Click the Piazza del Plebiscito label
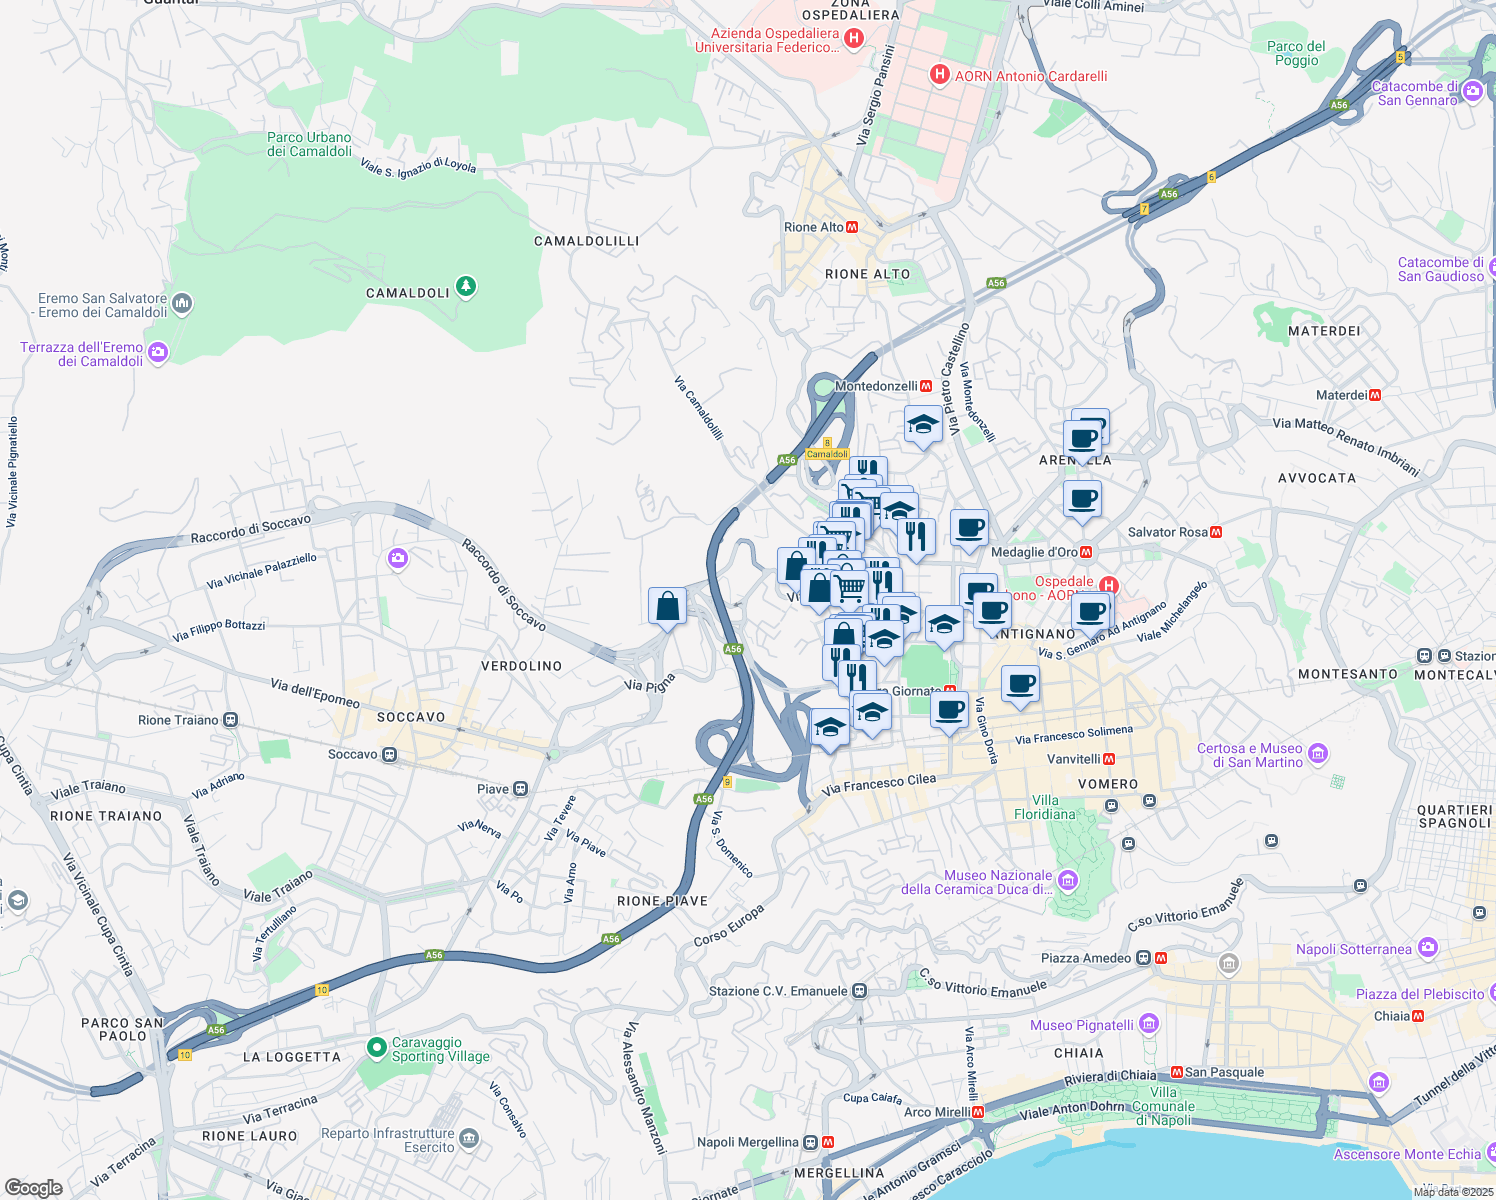 point(1420,994)
